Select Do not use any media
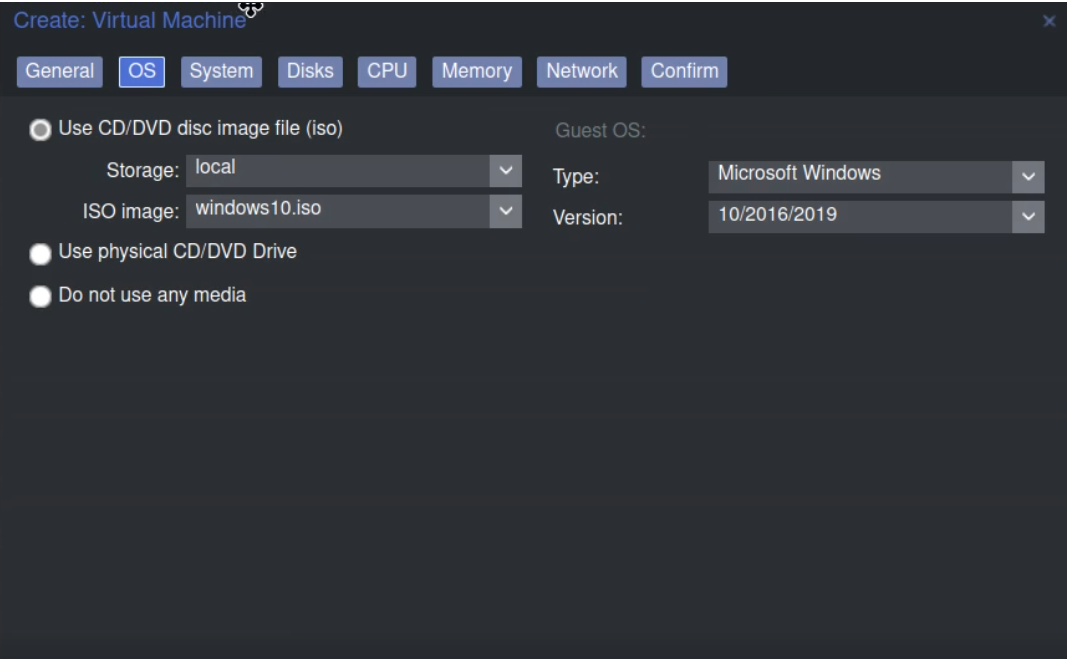 [x=40, y=297]
